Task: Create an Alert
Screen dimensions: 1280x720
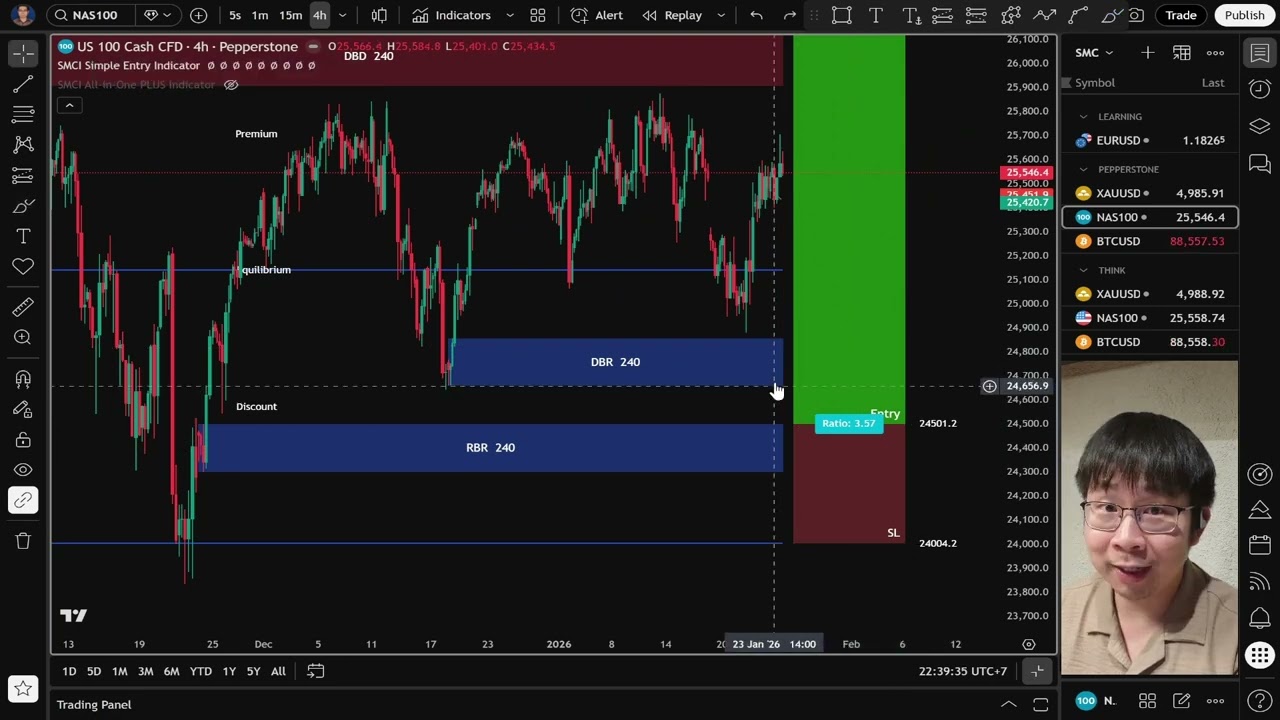Action: [597, 15]
